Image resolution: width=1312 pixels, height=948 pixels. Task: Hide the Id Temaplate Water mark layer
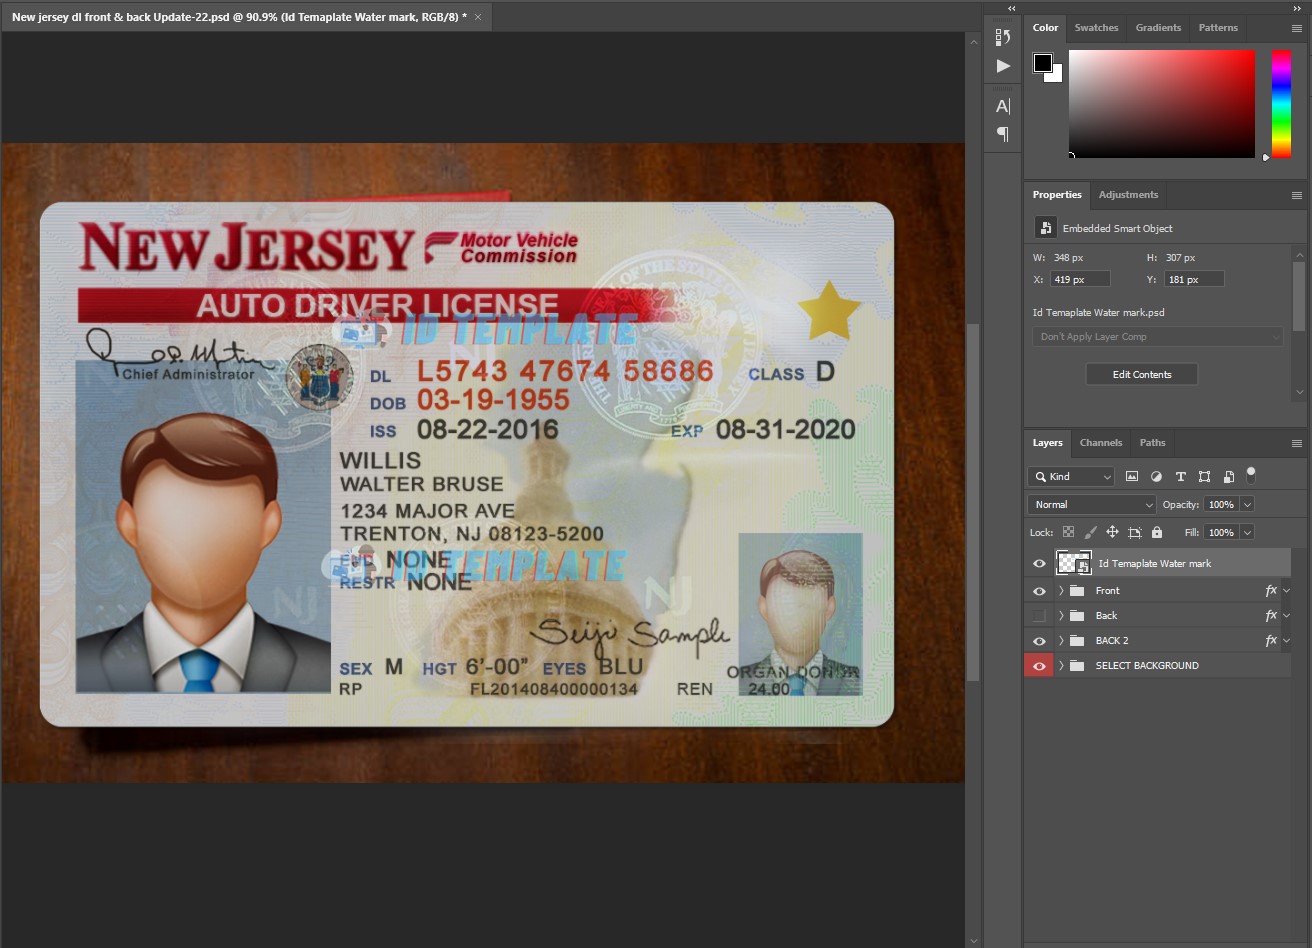pos(1039,564)
